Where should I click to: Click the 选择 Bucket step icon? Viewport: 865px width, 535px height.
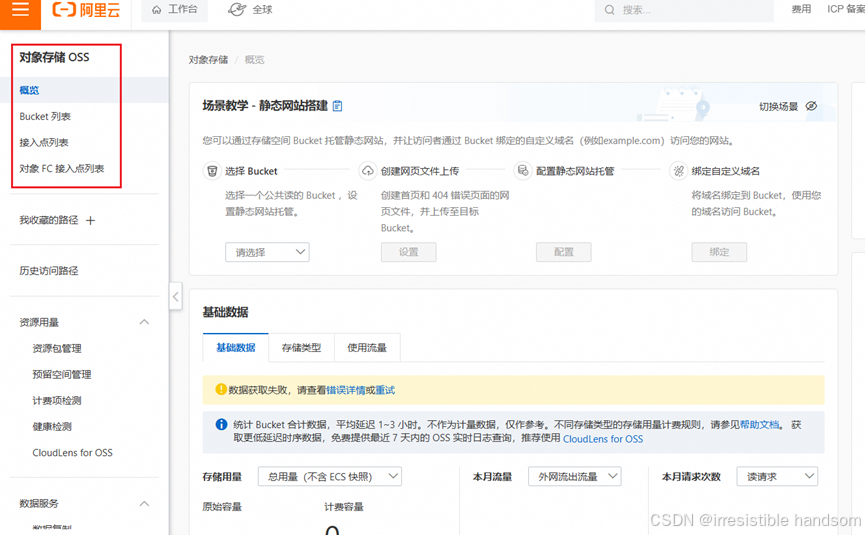click(212, 171)
